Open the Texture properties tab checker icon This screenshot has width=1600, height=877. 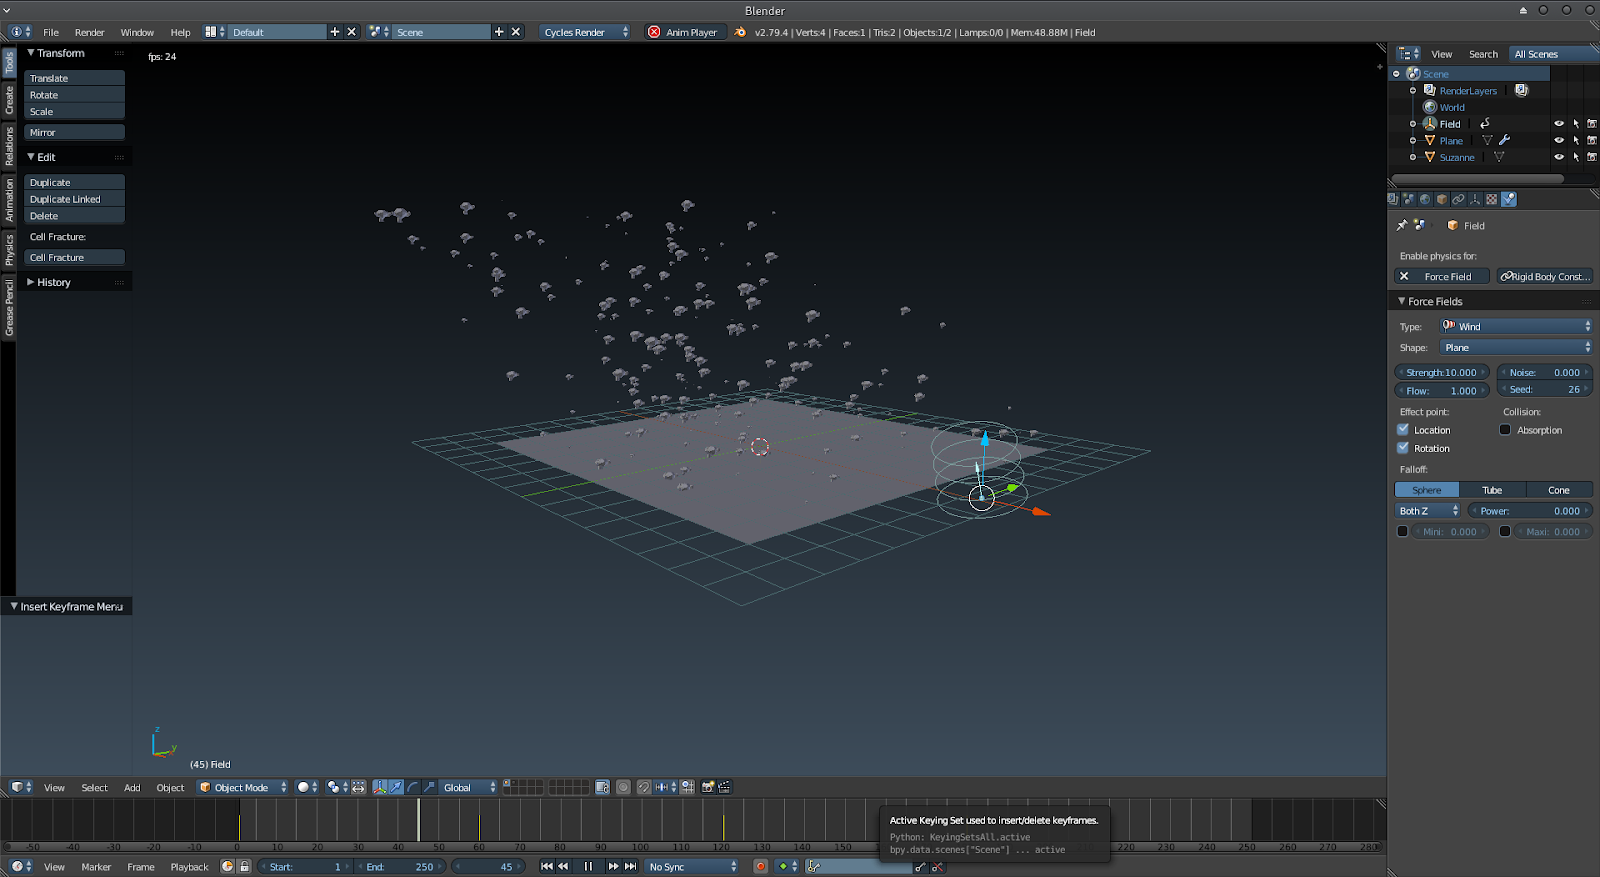[x=1491, y=199]
